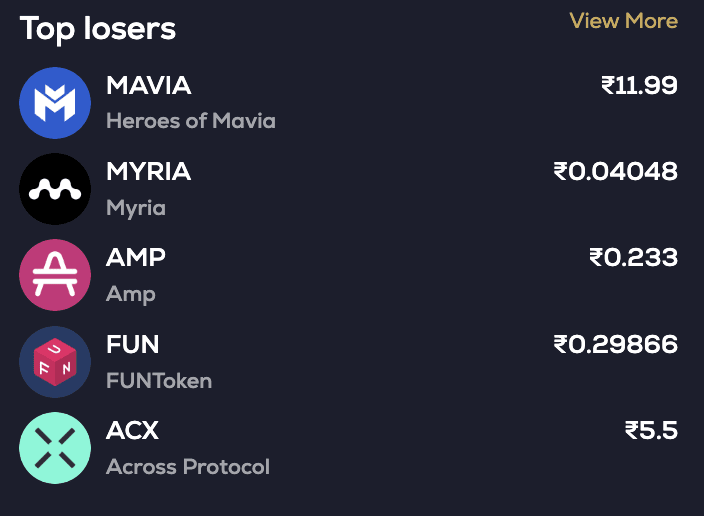Click ACX price ₹5.5
704x516 pixels.
tap(651, 431)
